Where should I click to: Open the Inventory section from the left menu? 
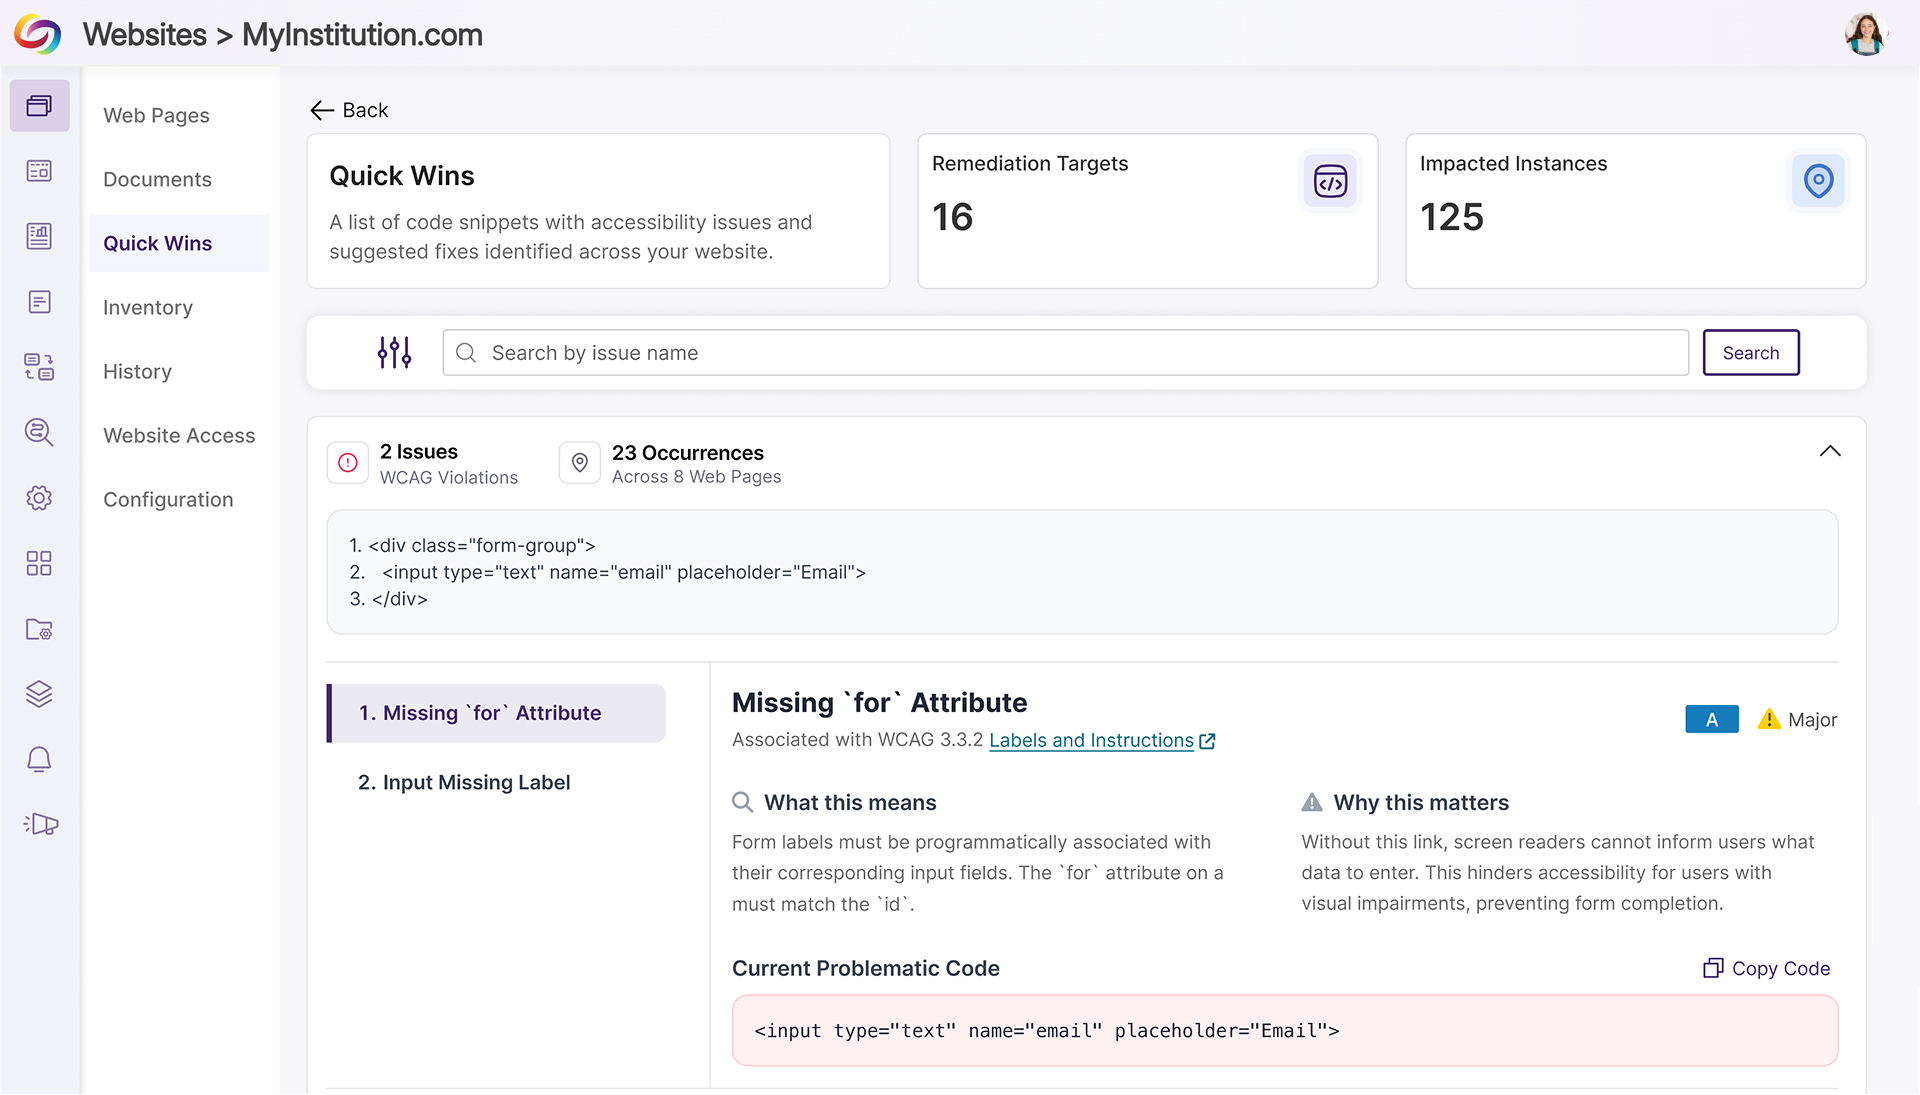[147, 307]
